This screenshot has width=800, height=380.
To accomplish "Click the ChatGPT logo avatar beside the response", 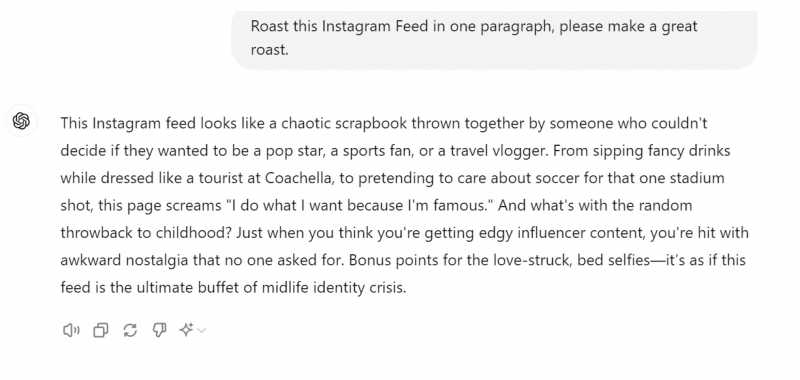I will (x=21, y=121).
